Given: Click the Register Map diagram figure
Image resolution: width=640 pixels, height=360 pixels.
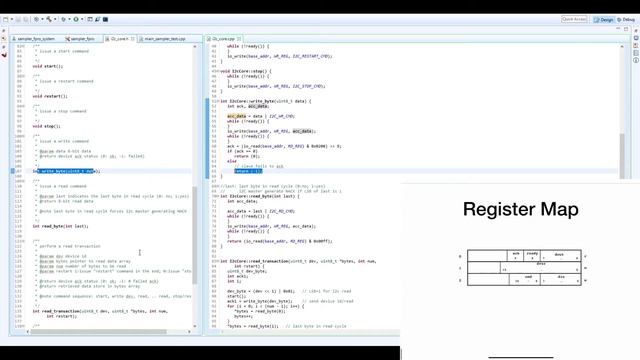Looking at the screenshot, I should (524, 268).
